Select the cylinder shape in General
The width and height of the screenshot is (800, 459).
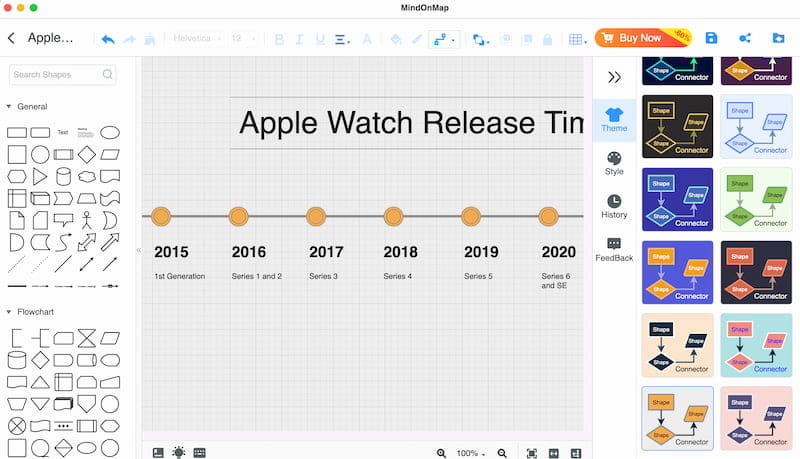coord(63,176)
